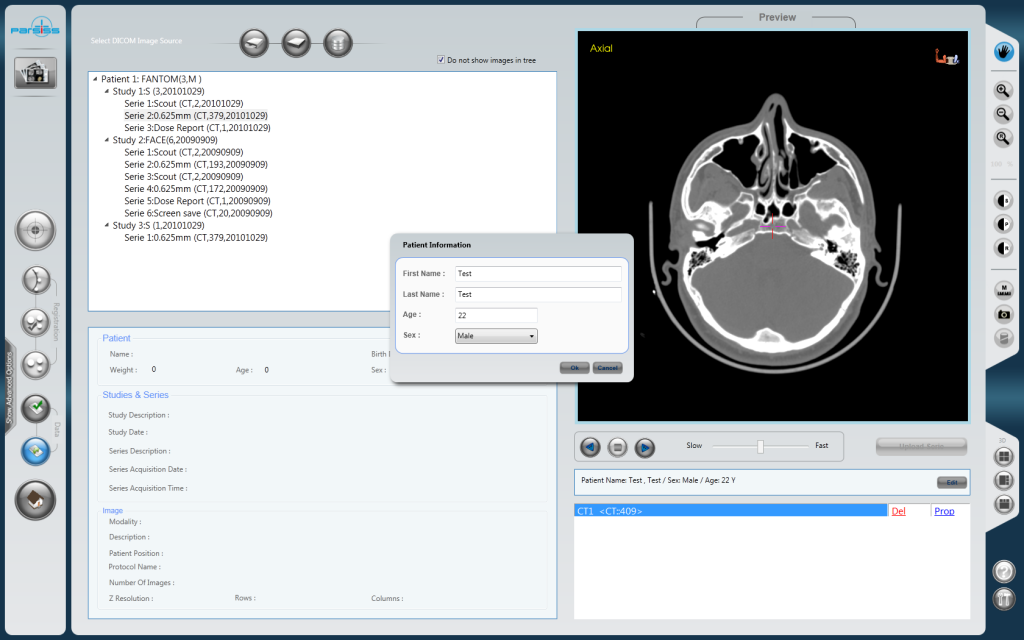The width and height of the screenshot is (1024, 640).
Task: Click the Del link for CT1
Action: tap(898, 511)
